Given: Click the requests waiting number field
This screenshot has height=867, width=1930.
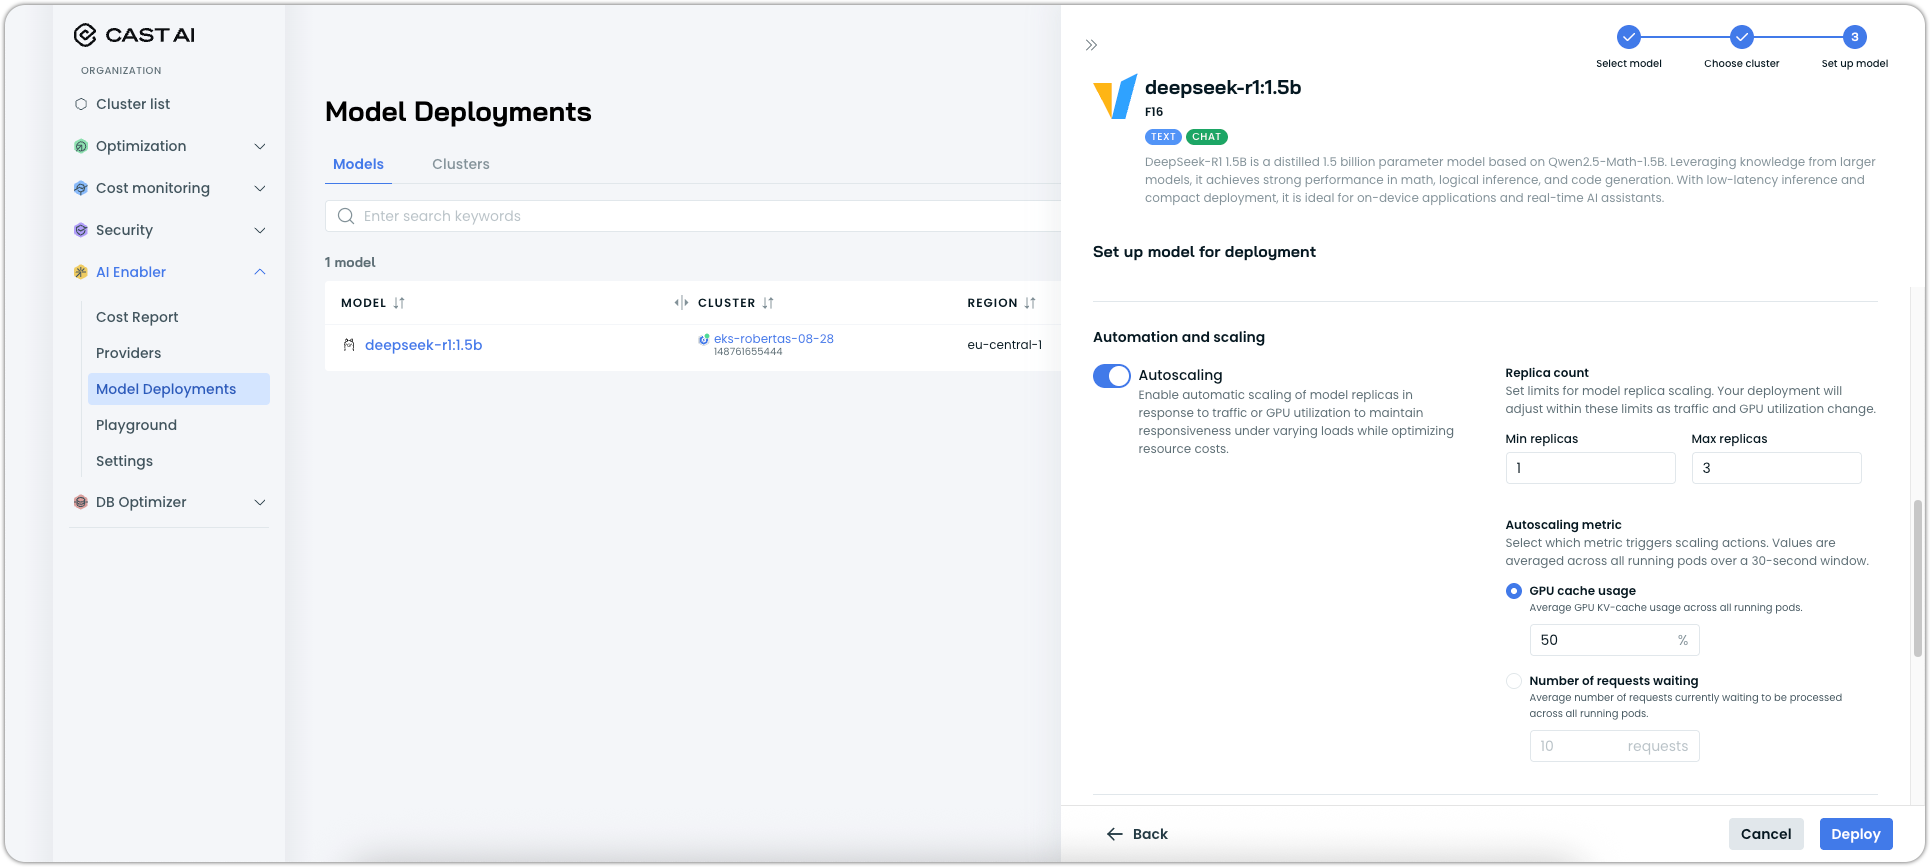Looking at the screenshot, I should (x=1614, y=746).
